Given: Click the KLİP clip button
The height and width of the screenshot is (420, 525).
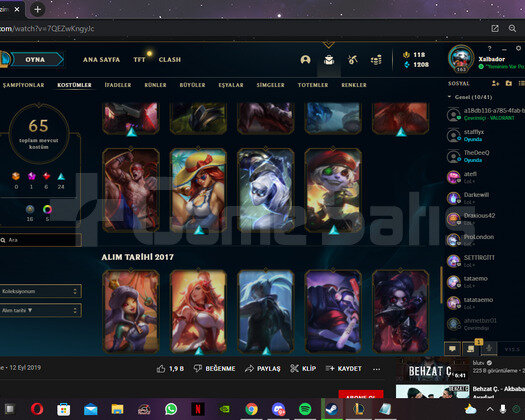Looking at the screenshot, I should (x=303, y=369).
